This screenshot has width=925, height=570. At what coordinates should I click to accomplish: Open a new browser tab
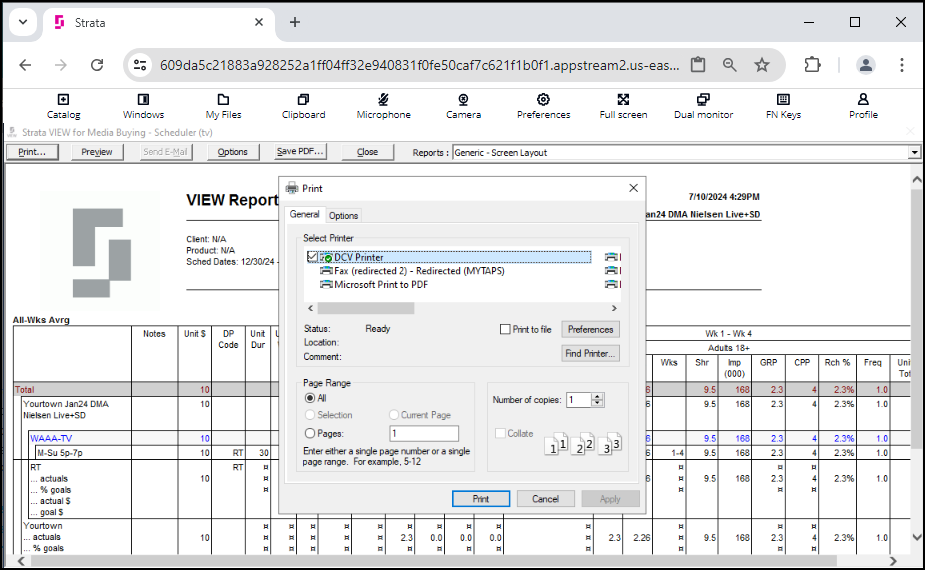(x=295, y=22)
